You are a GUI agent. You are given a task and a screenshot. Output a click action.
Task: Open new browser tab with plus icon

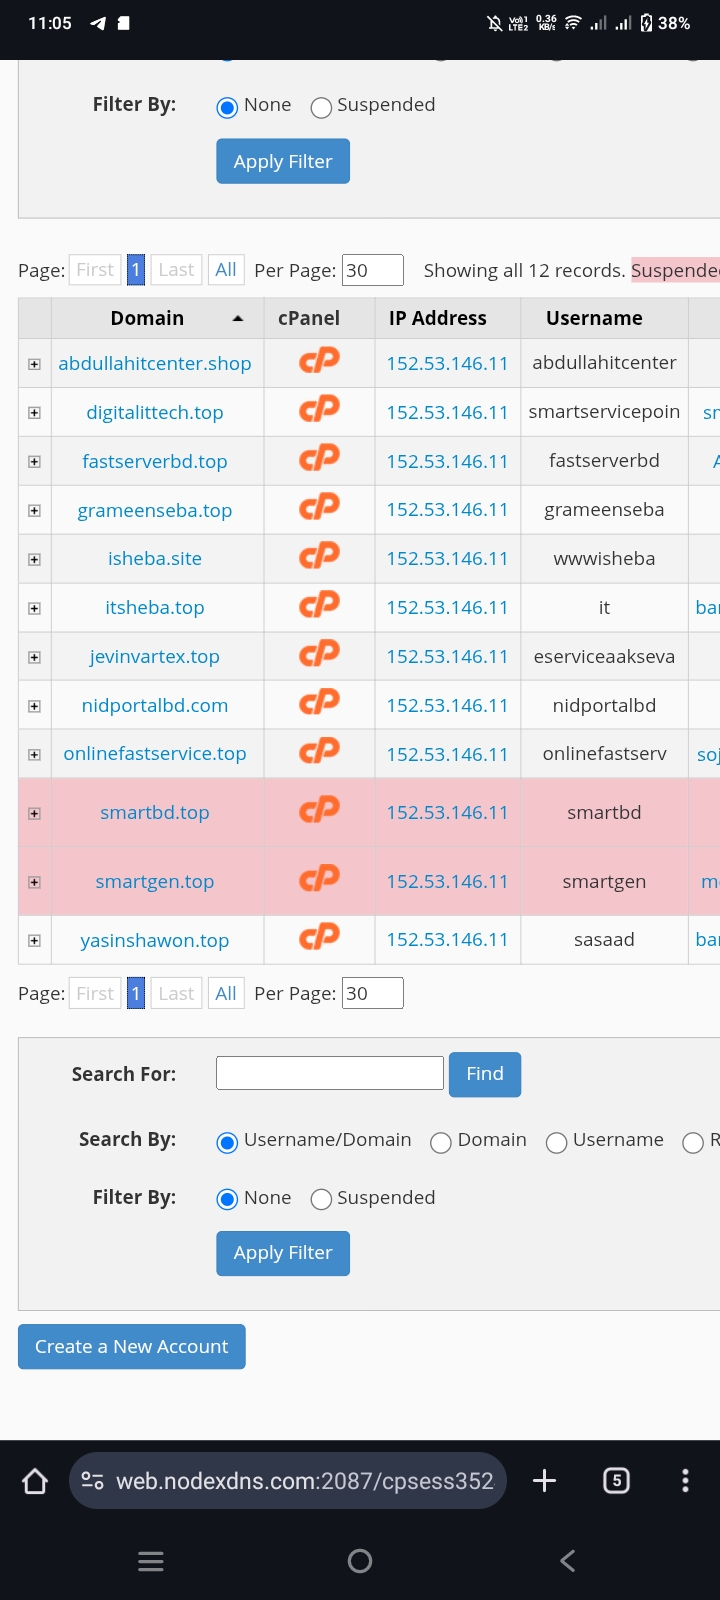544,1481
